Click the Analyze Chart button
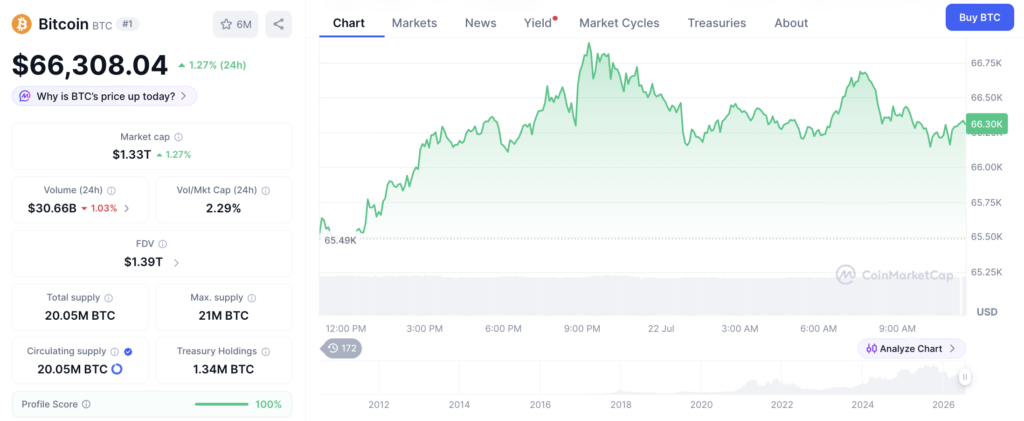The image size is (1024, 421). pos(911,349)
